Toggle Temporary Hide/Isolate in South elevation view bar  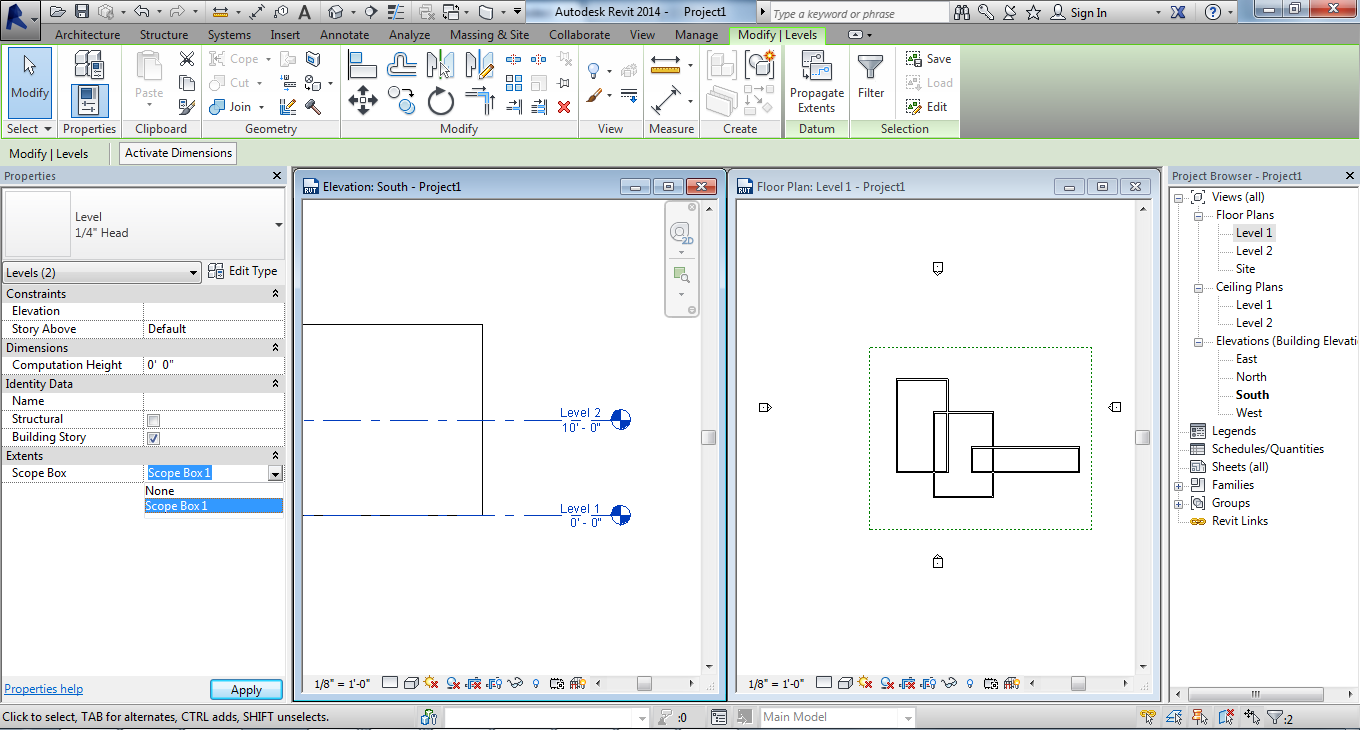[516, 683]
